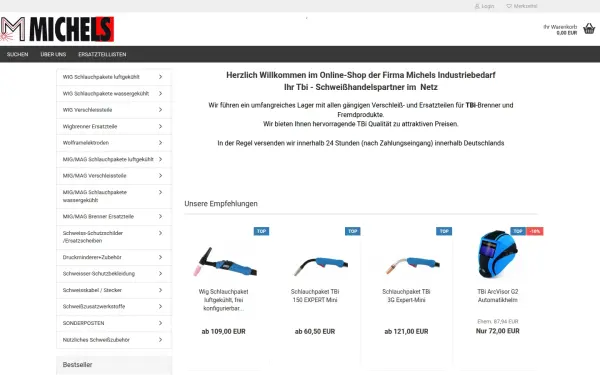Screen dimensions: 600x375
Task: Click the Michels logo
Action: pos(57,29)
